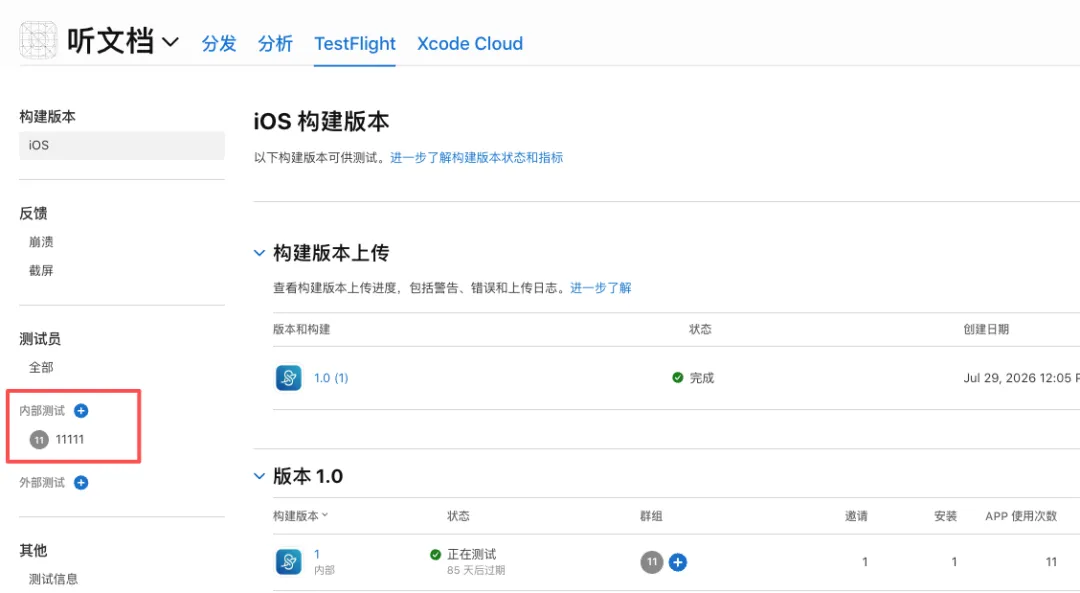Sort by the 构建版本 column dropdown
This screenshot has height=593, width=1080.
point(301,516)
